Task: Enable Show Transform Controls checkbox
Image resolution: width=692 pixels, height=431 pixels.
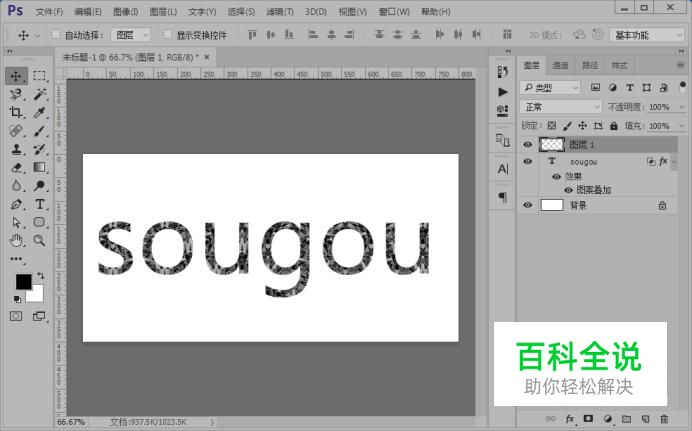Action: pos(167,34)
